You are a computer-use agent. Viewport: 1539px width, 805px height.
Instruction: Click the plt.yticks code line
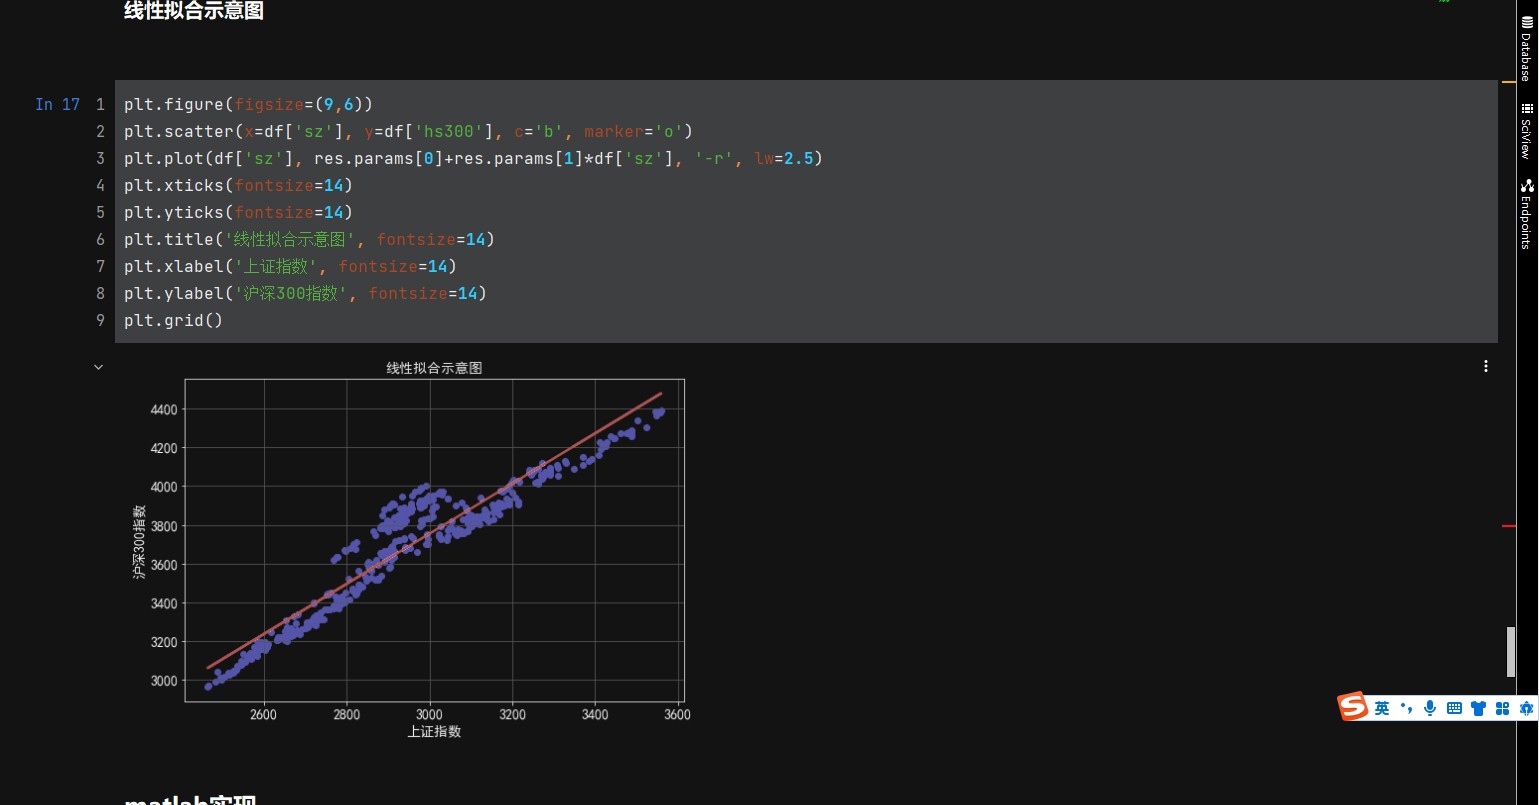[x=238, y=212]
